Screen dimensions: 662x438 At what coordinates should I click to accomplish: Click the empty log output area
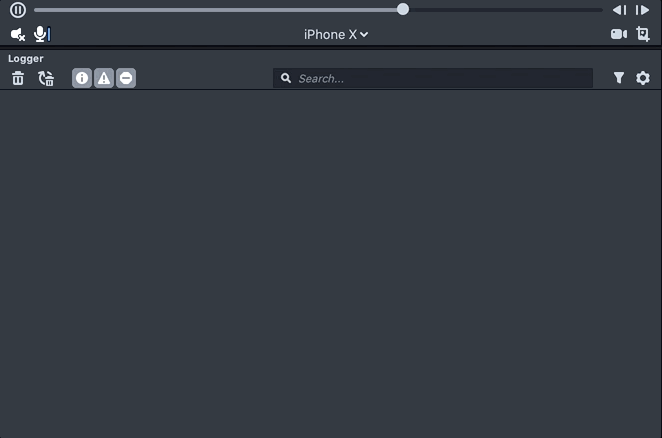coord(331,264)
